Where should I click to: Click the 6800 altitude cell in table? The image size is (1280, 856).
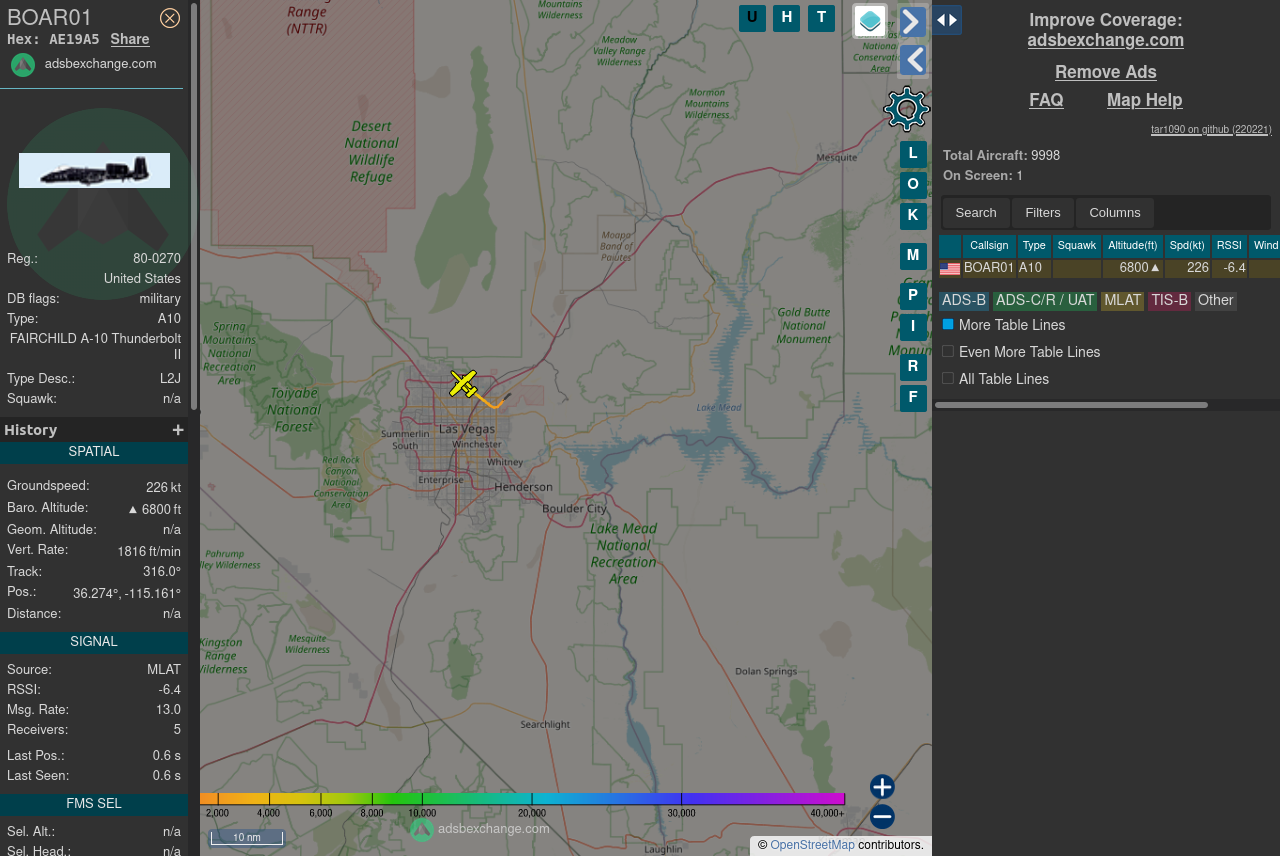pyautogui.click(x=1132, y=268)
